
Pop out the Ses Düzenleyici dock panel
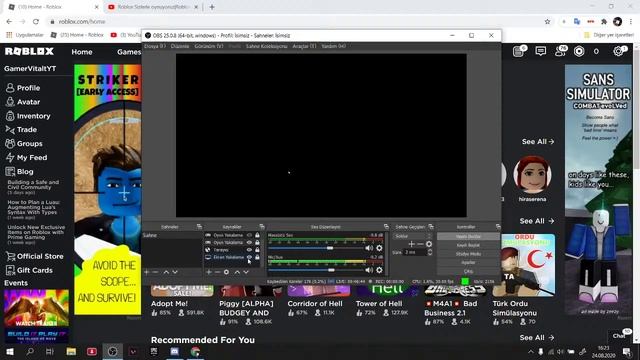click(x=386, y=227)
